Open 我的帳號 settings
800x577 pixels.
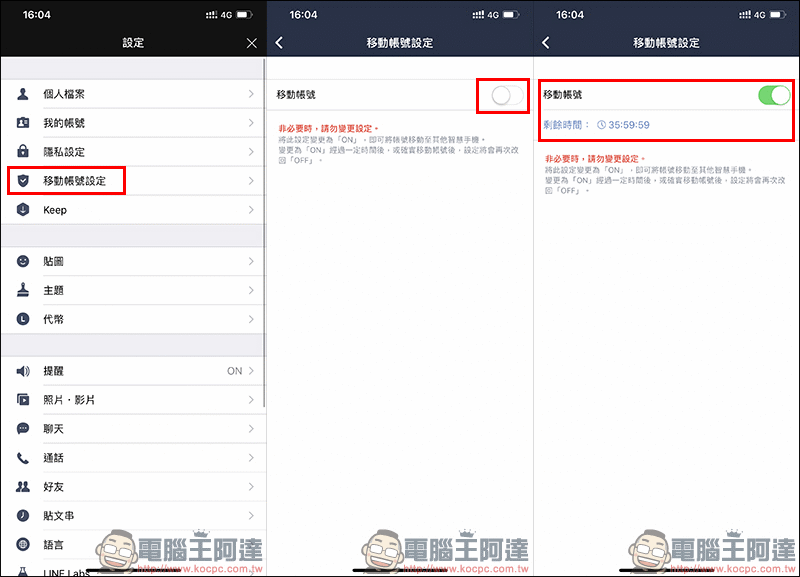[133, 123]
